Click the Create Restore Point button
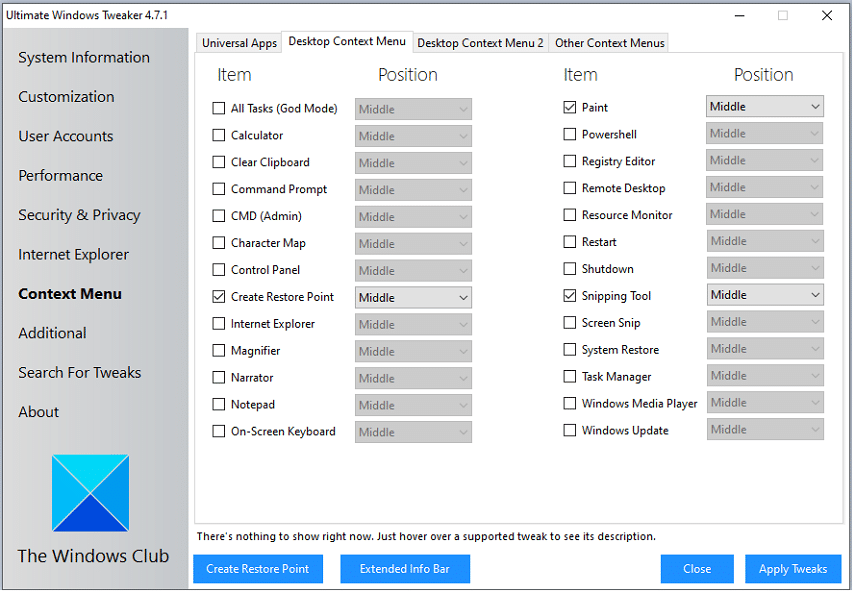The height and width of the screenshot is (593, 855). 258,569
